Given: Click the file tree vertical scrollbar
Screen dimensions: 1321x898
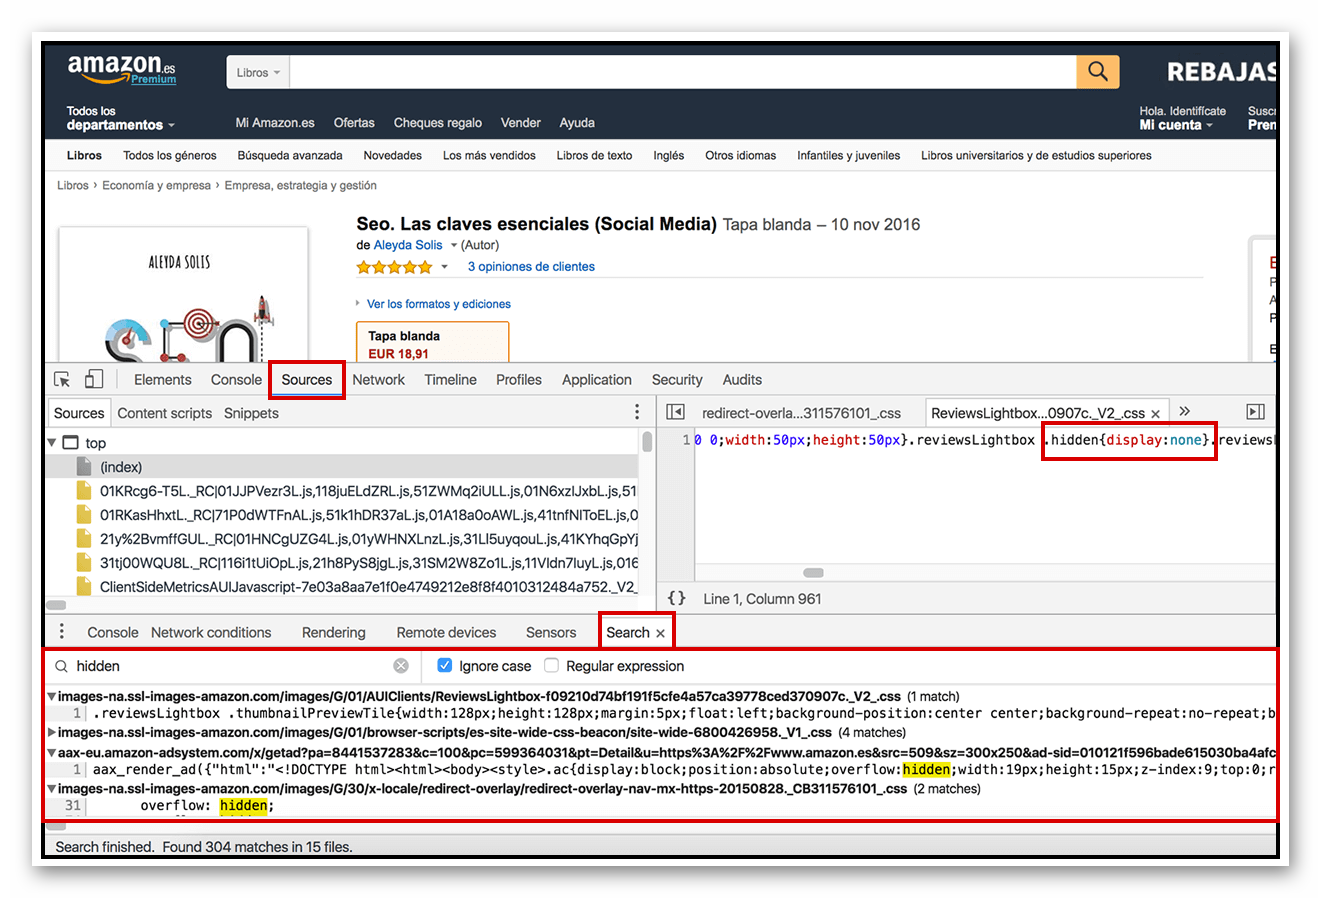Looking at the screenshot, I should 647,442.
